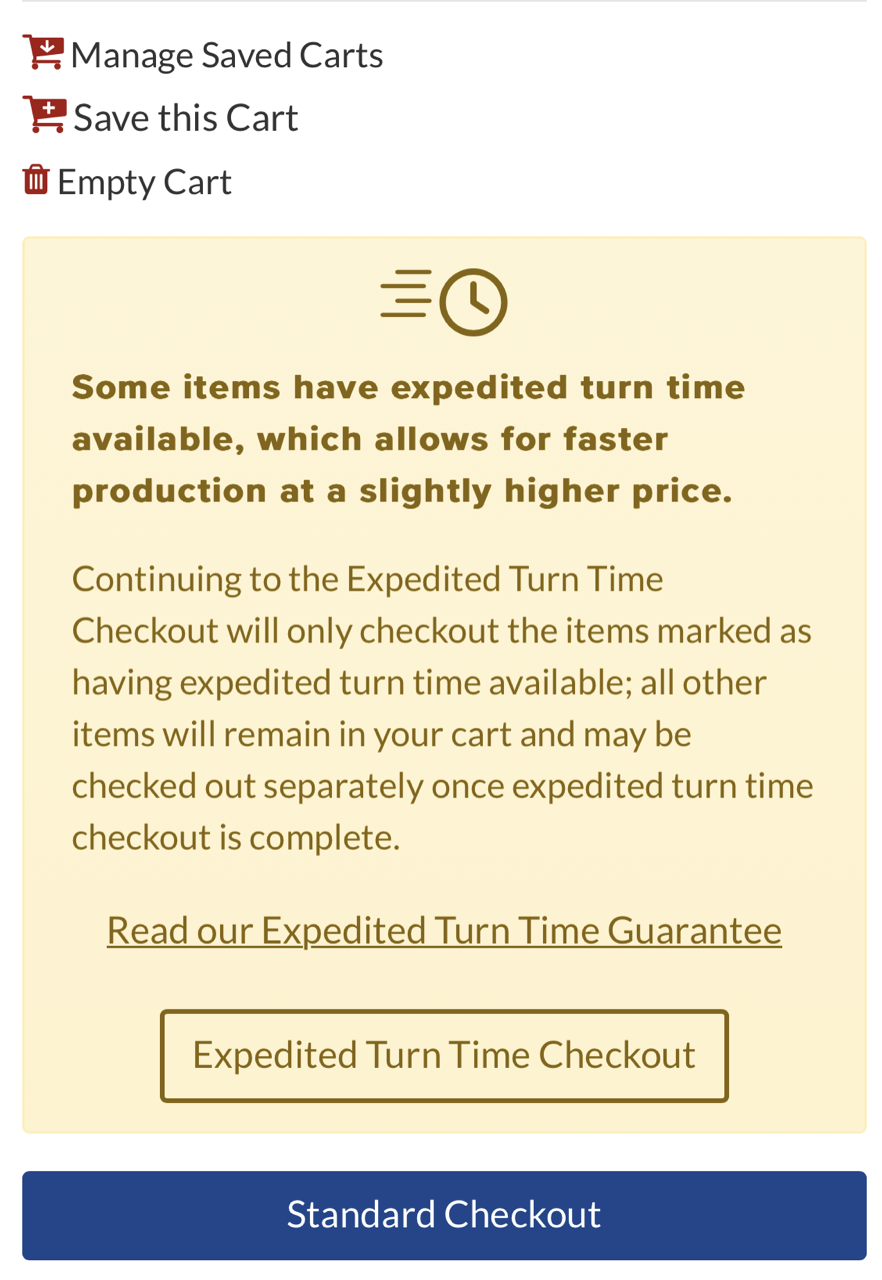Click the expedited turn time notice panel

tap(444, 684)
